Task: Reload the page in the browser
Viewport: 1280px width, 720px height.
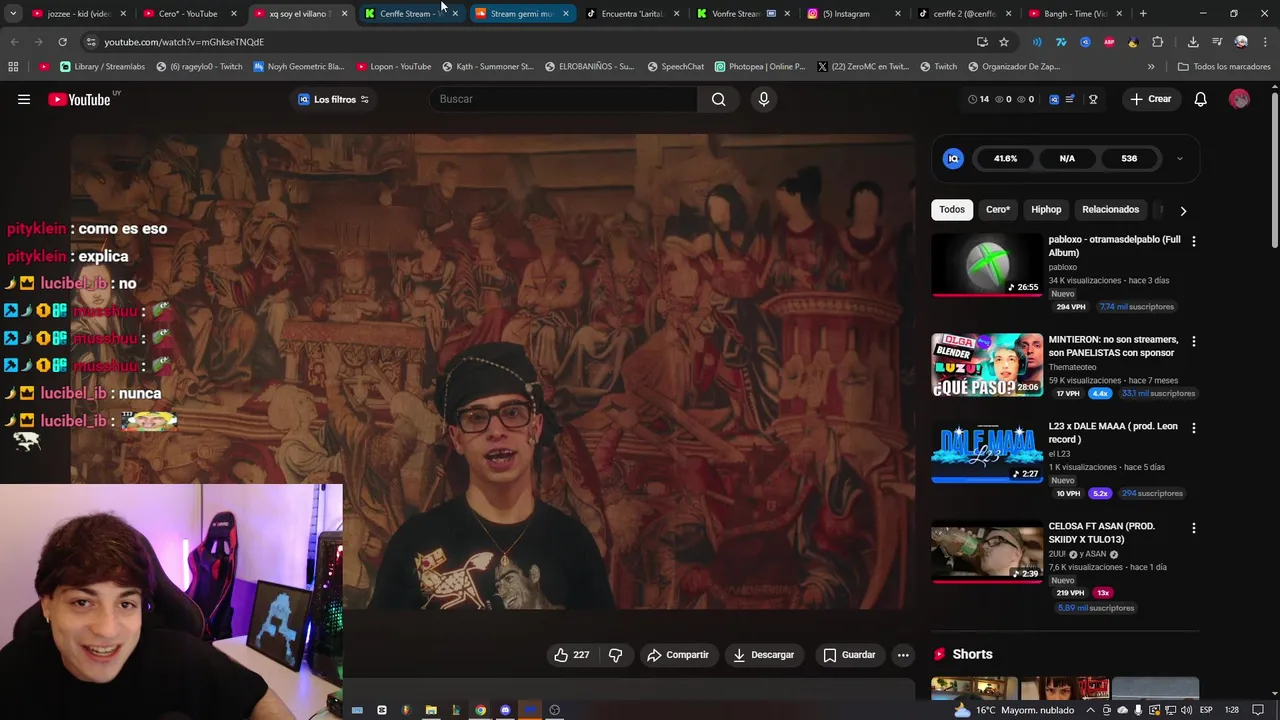Action: [x=62, y=42]
